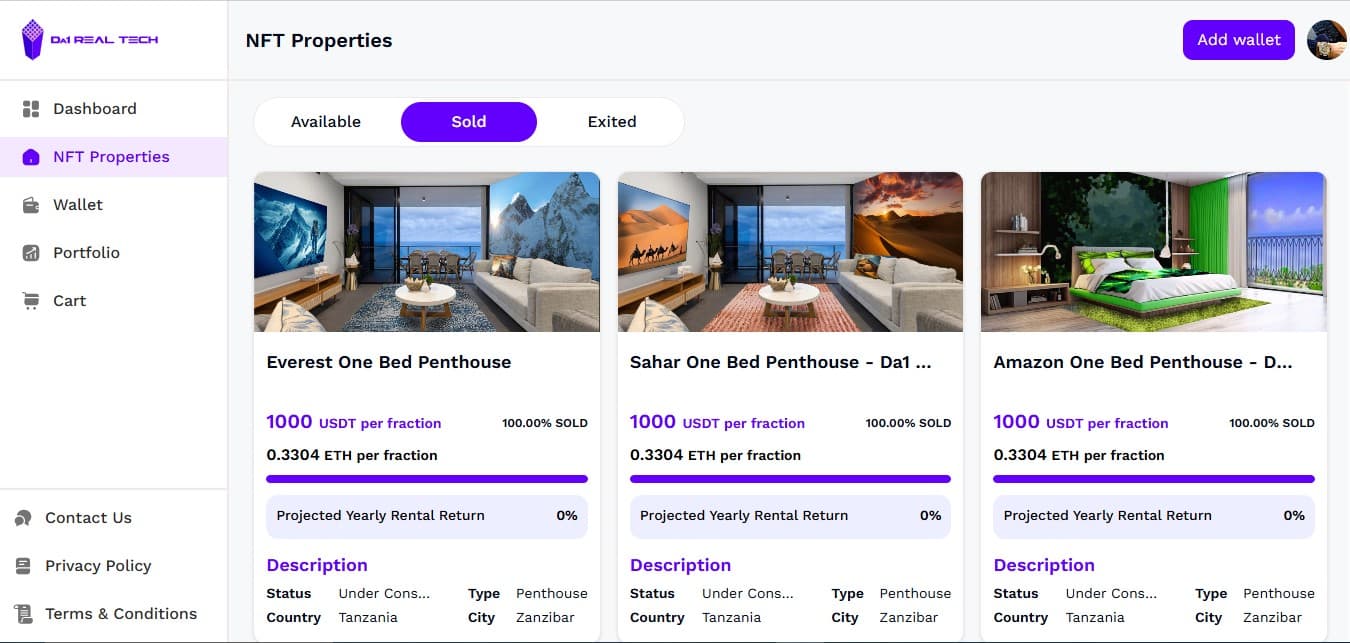Select the Dashboard icon in the sidebar
Viewport: 1350px width, 643px height.
coord(31,108)
